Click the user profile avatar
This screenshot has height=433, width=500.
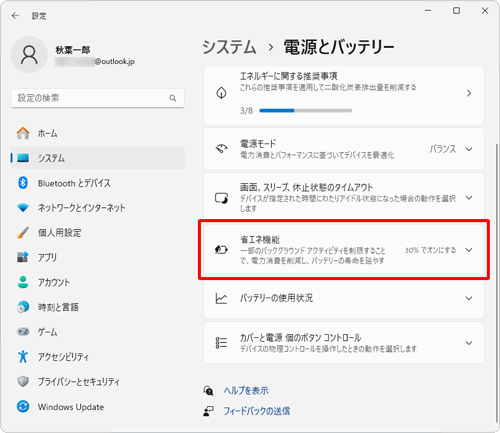(29, 55)
